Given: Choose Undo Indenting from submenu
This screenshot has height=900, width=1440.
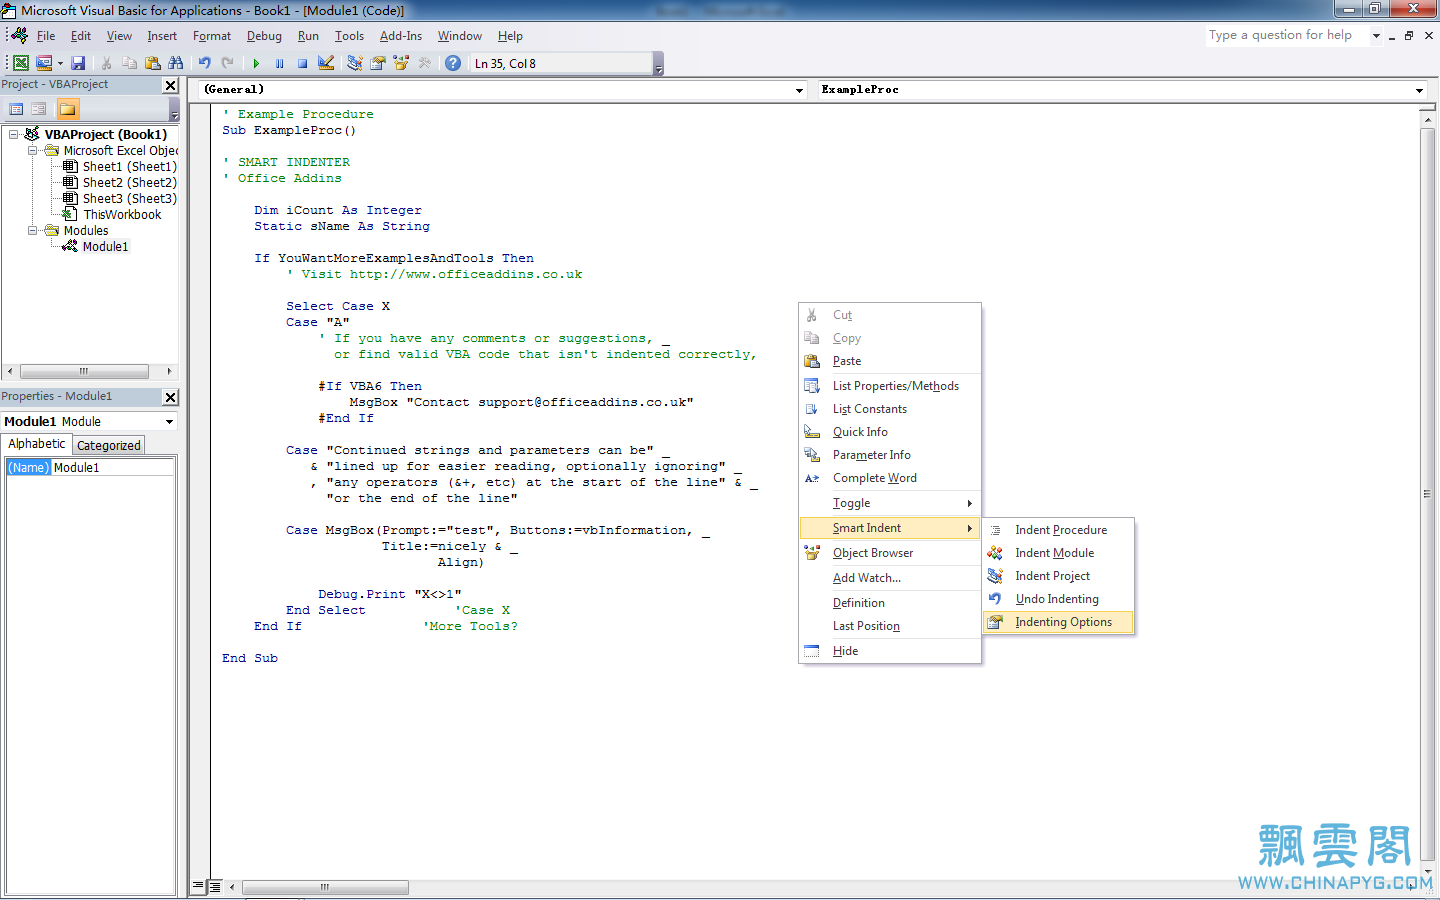Looking at the screenshot, I should (1059, 599).
